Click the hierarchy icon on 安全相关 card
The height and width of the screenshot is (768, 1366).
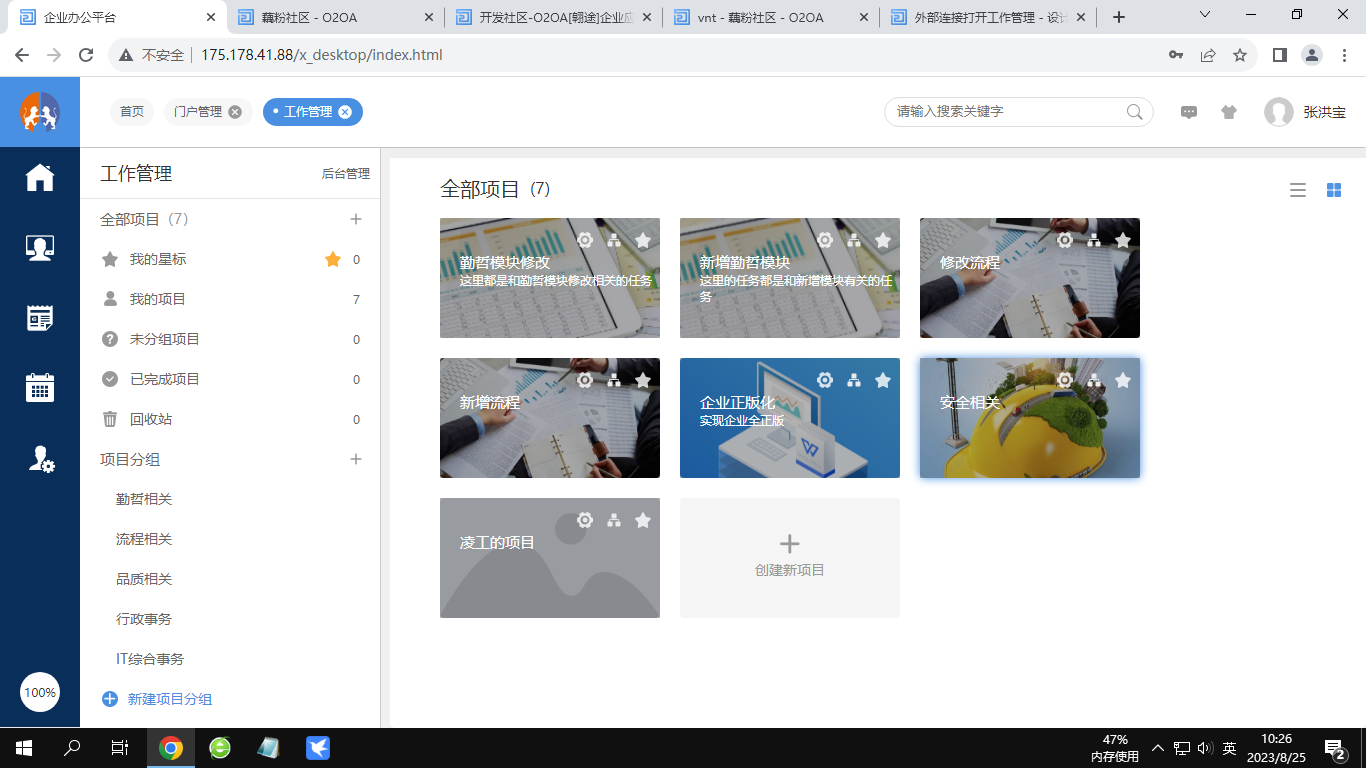pyautogui.click(x=1094, y=380)
